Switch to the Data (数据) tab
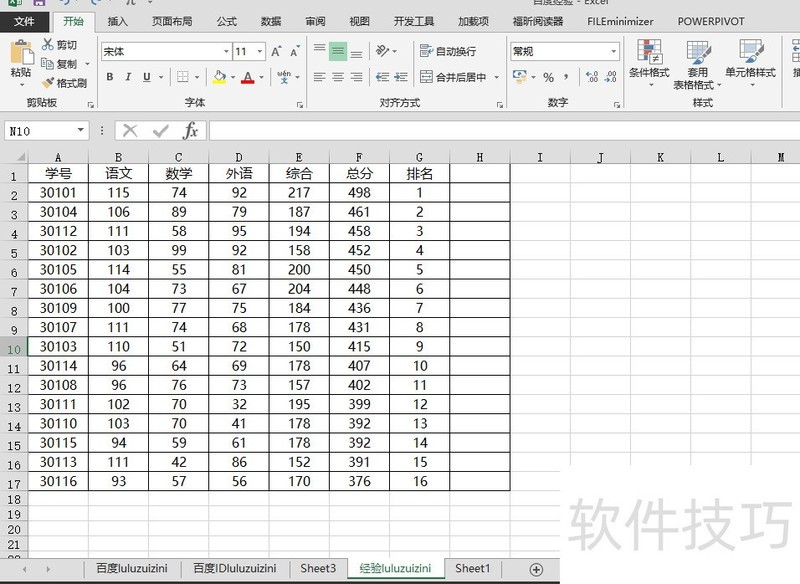Screen dimensions: 800x584 [x=271, y=21]
